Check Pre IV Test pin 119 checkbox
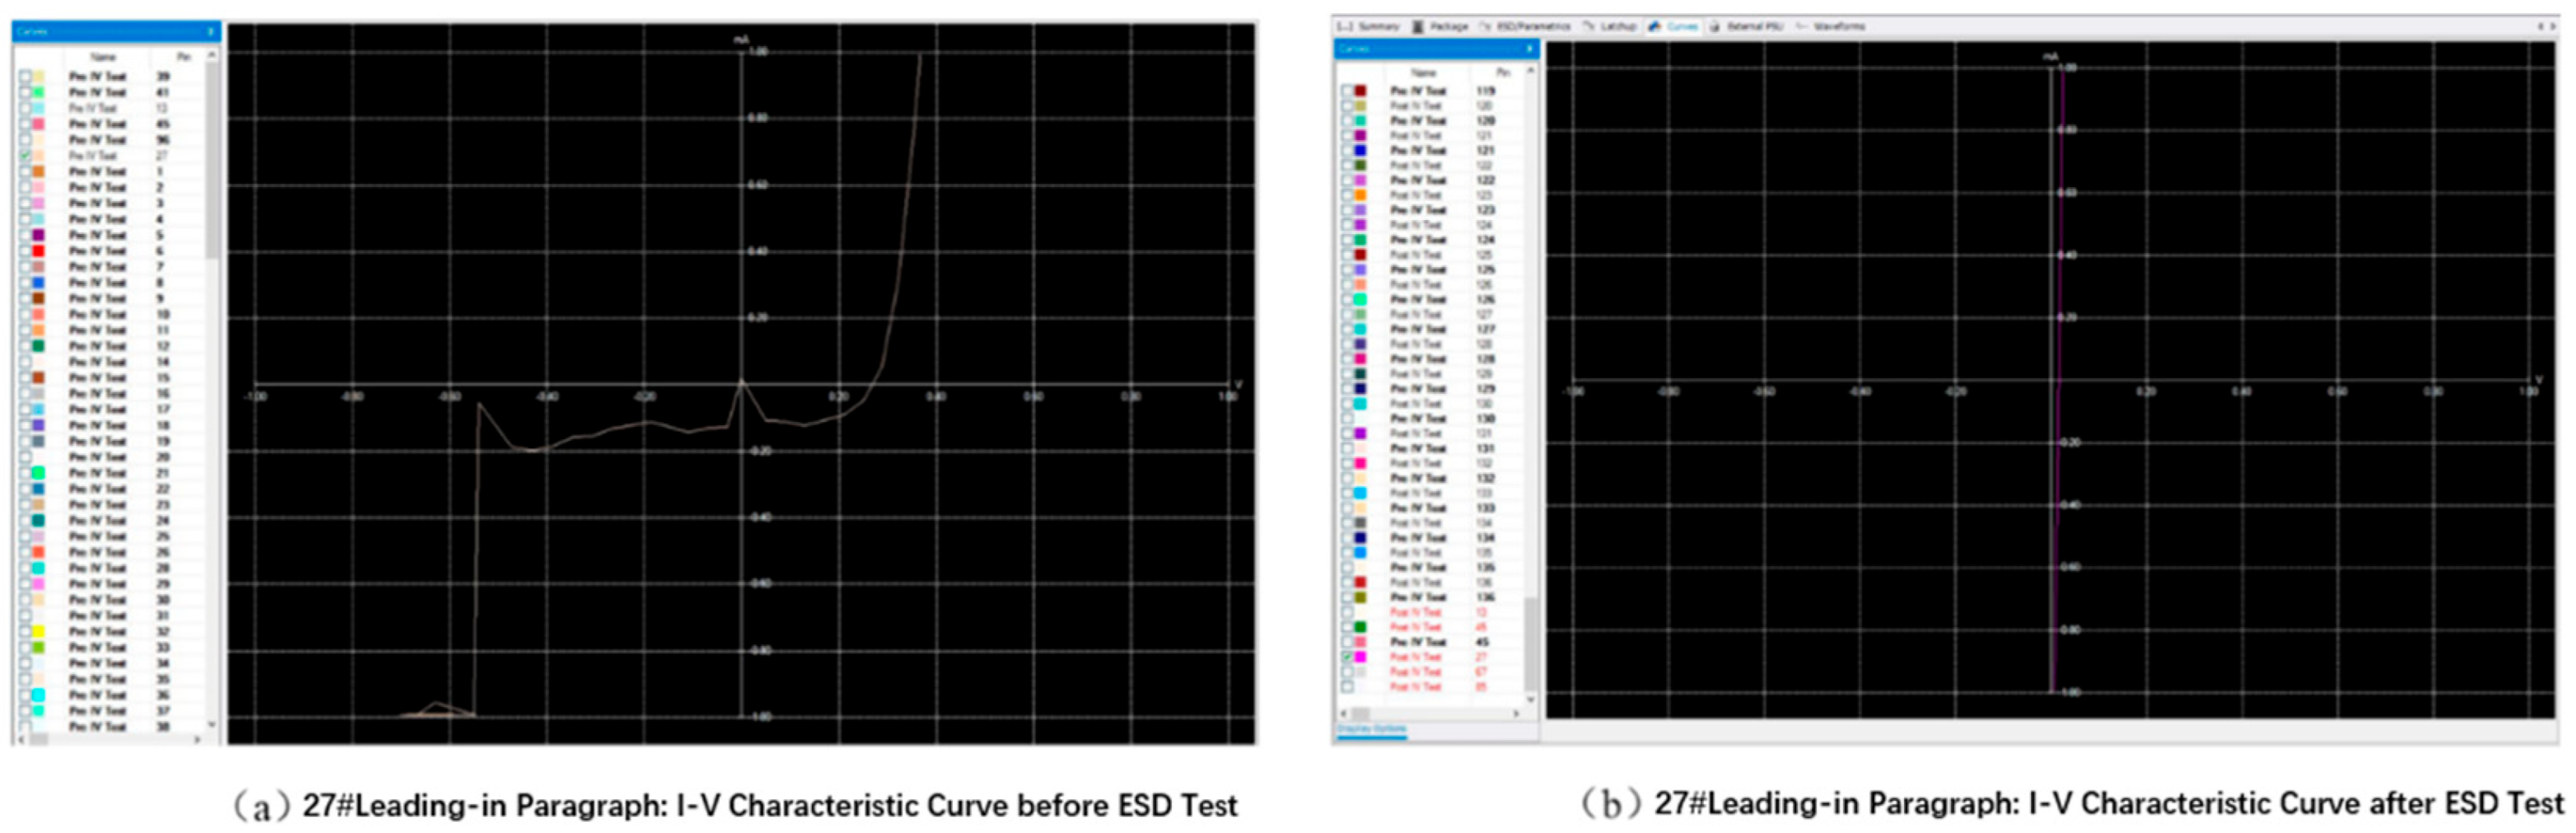 pyautogui.click(x=1347, y=91)
